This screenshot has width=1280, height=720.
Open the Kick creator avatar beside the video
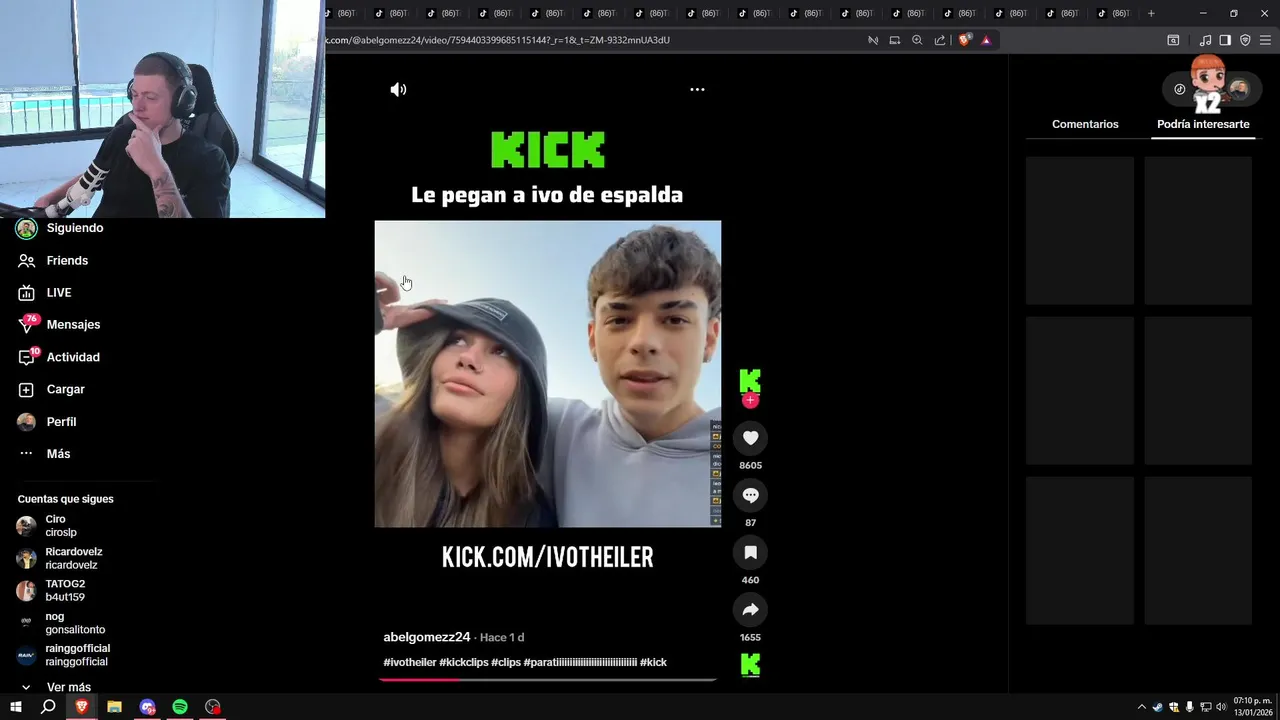(x=750, y=380)
